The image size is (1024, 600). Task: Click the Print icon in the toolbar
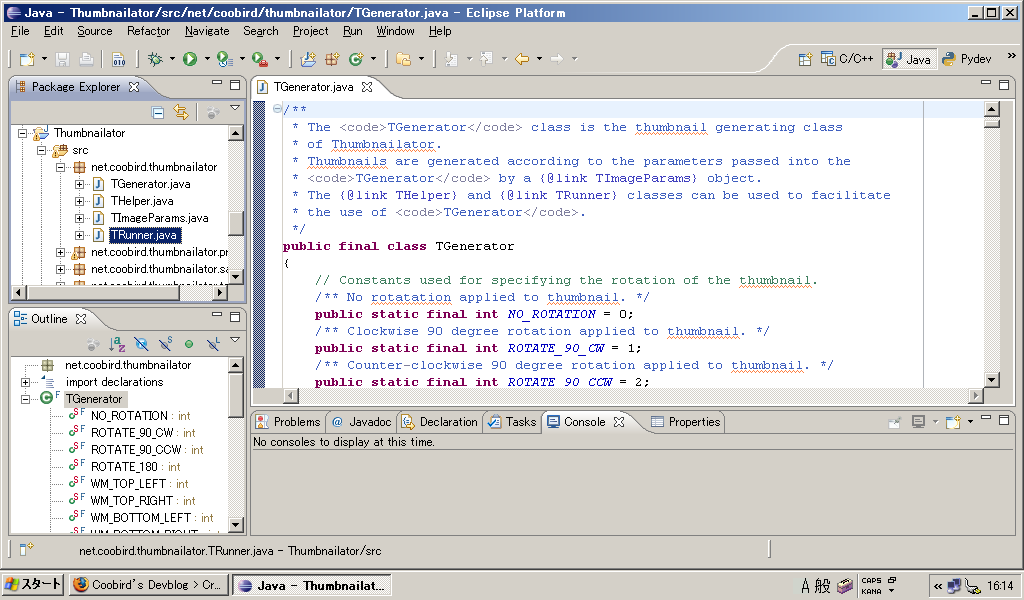(x=86, y=59)
